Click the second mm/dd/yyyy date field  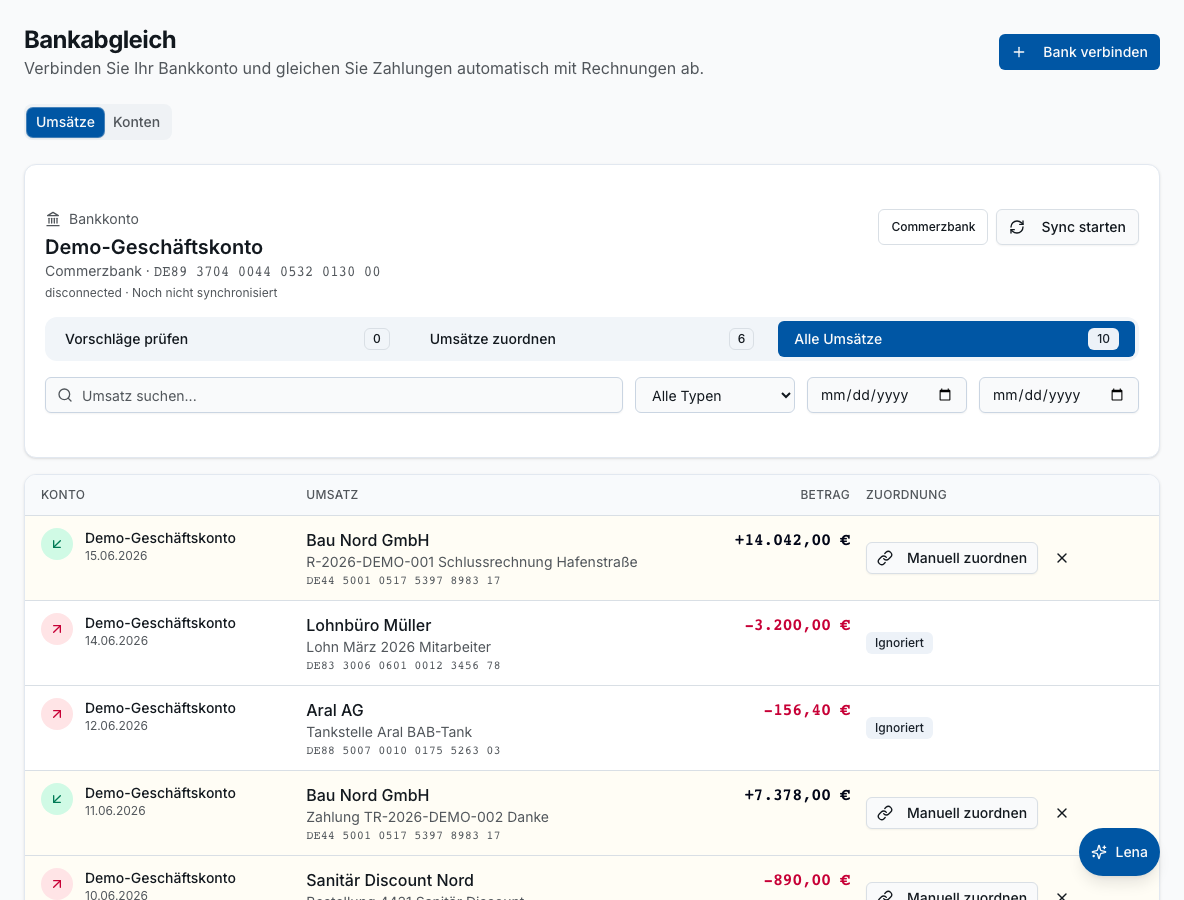click(x=1059, y=395)
